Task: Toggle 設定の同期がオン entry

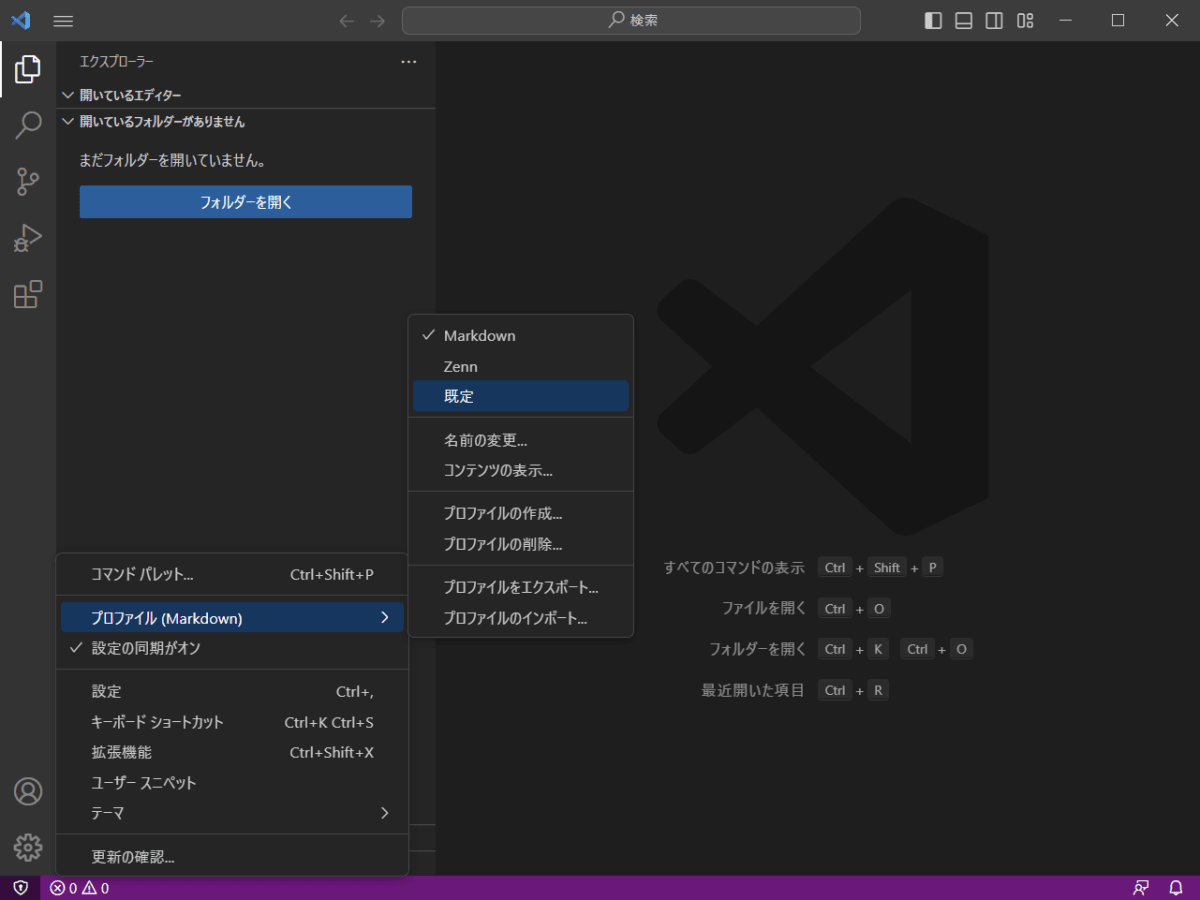Action: pyautogui.click(x=232, y=648)
